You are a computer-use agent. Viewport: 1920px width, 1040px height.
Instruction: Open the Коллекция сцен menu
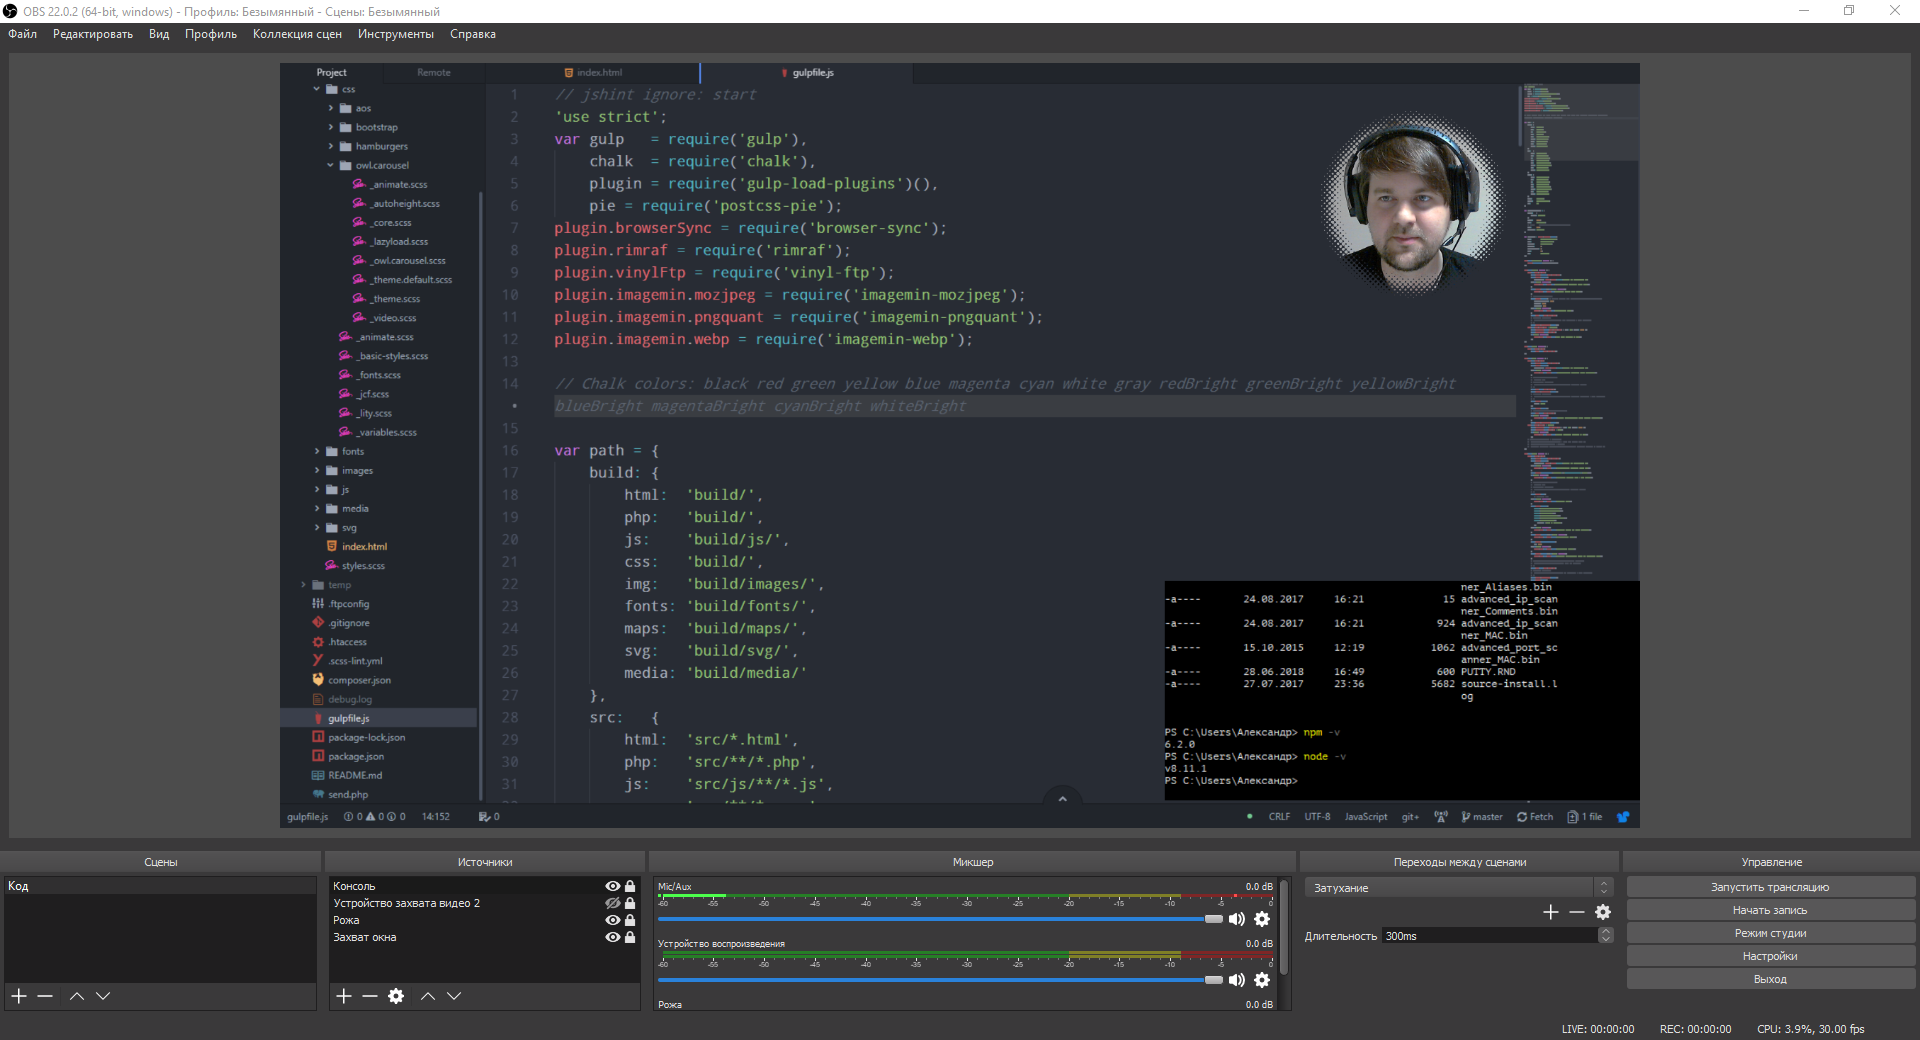(297, 34)
